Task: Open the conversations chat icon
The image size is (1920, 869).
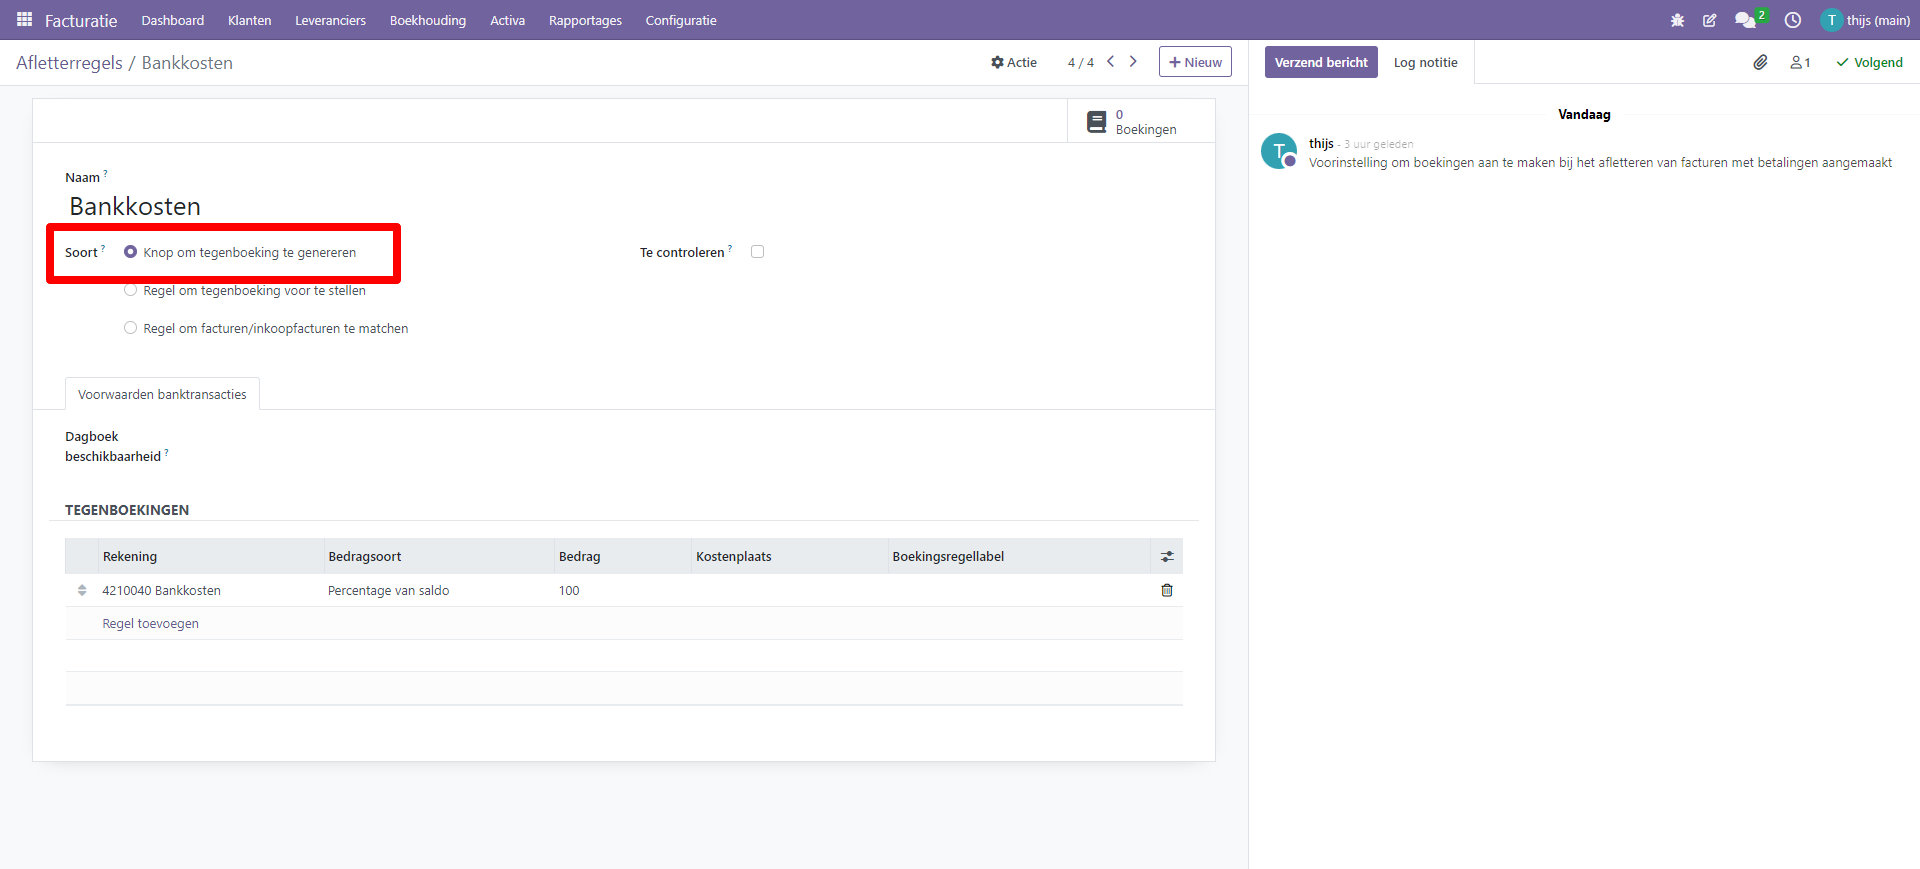Action: 1745,20
